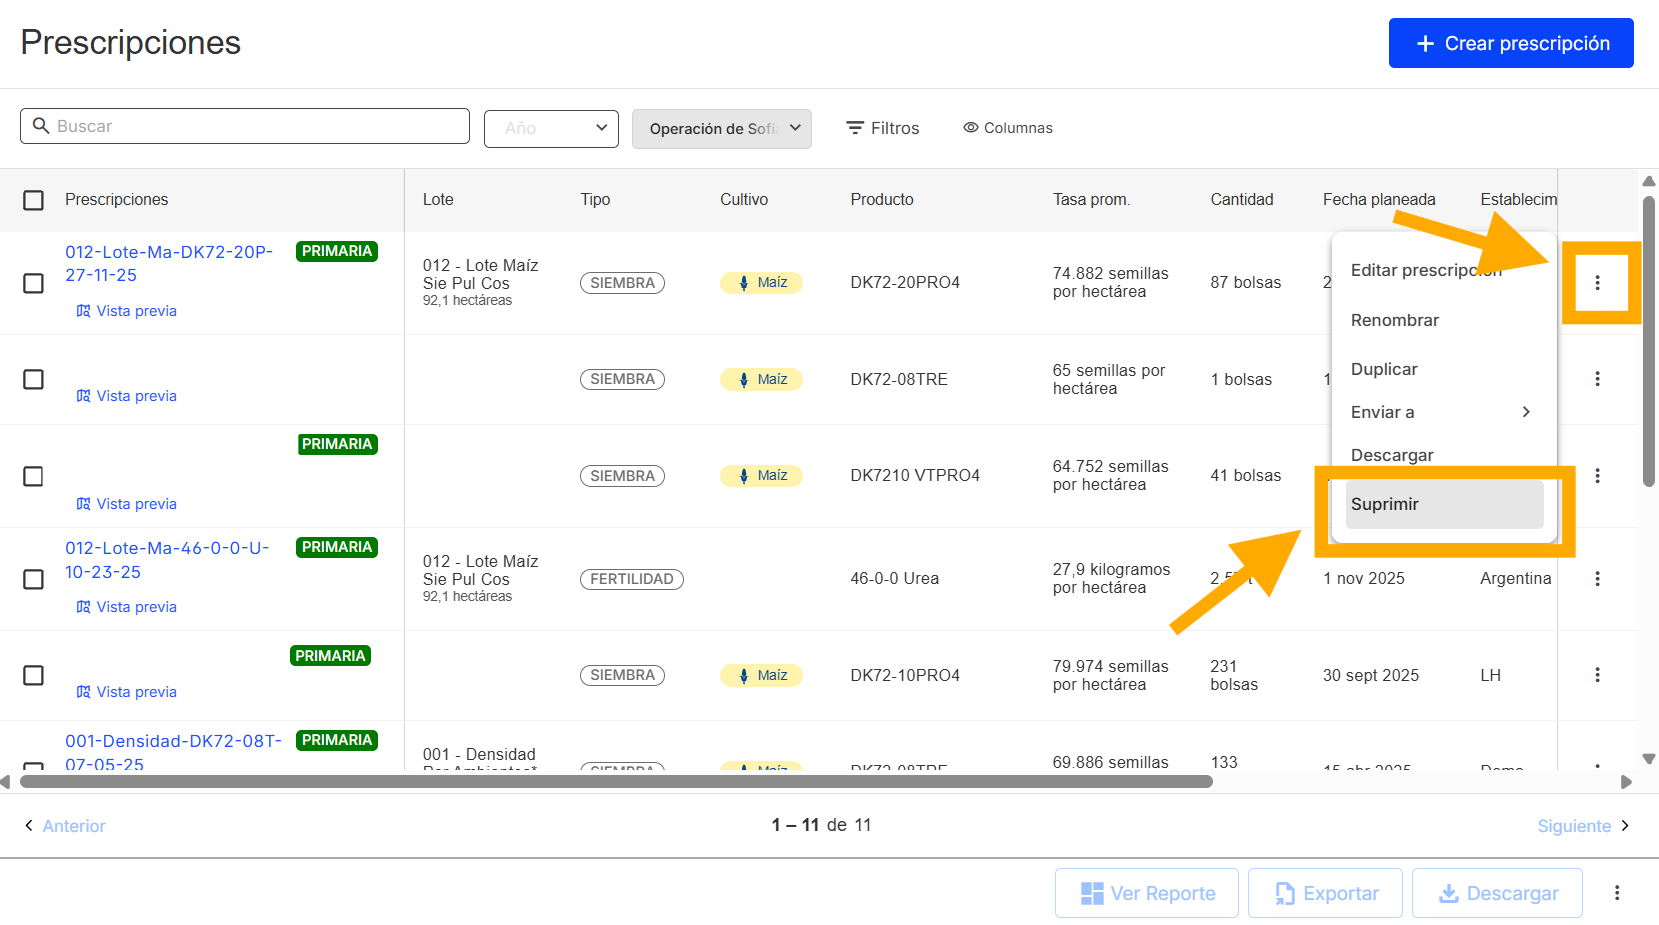
Task: Check the DK72-08TRE row checkbox
Action: click(x=33, y=379)
